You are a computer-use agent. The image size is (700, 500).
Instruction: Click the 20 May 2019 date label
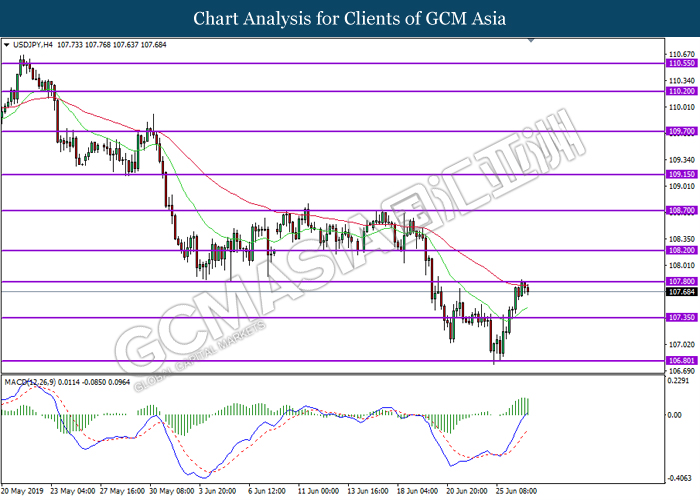[23, 491]
